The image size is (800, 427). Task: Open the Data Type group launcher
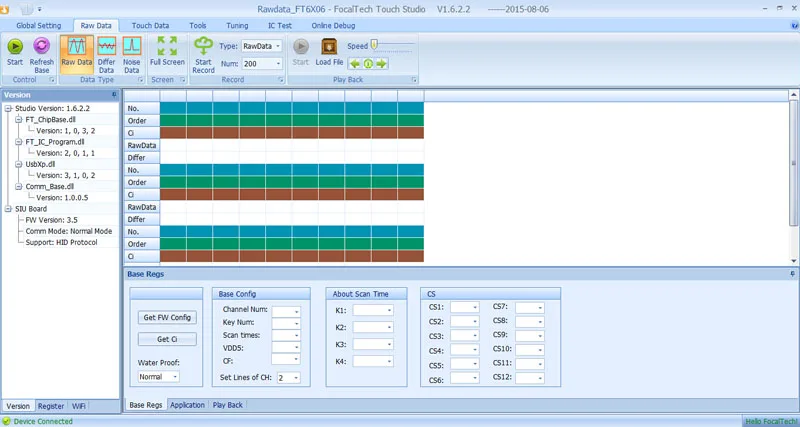click(x=141, y=80)
